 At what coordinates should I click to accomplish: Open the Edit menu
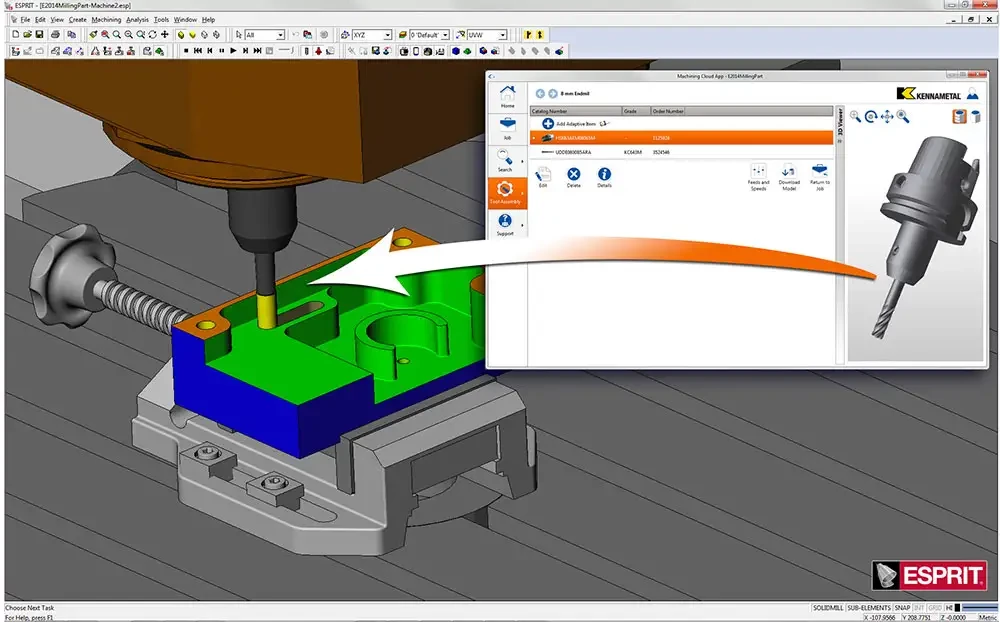click(40, 20)
